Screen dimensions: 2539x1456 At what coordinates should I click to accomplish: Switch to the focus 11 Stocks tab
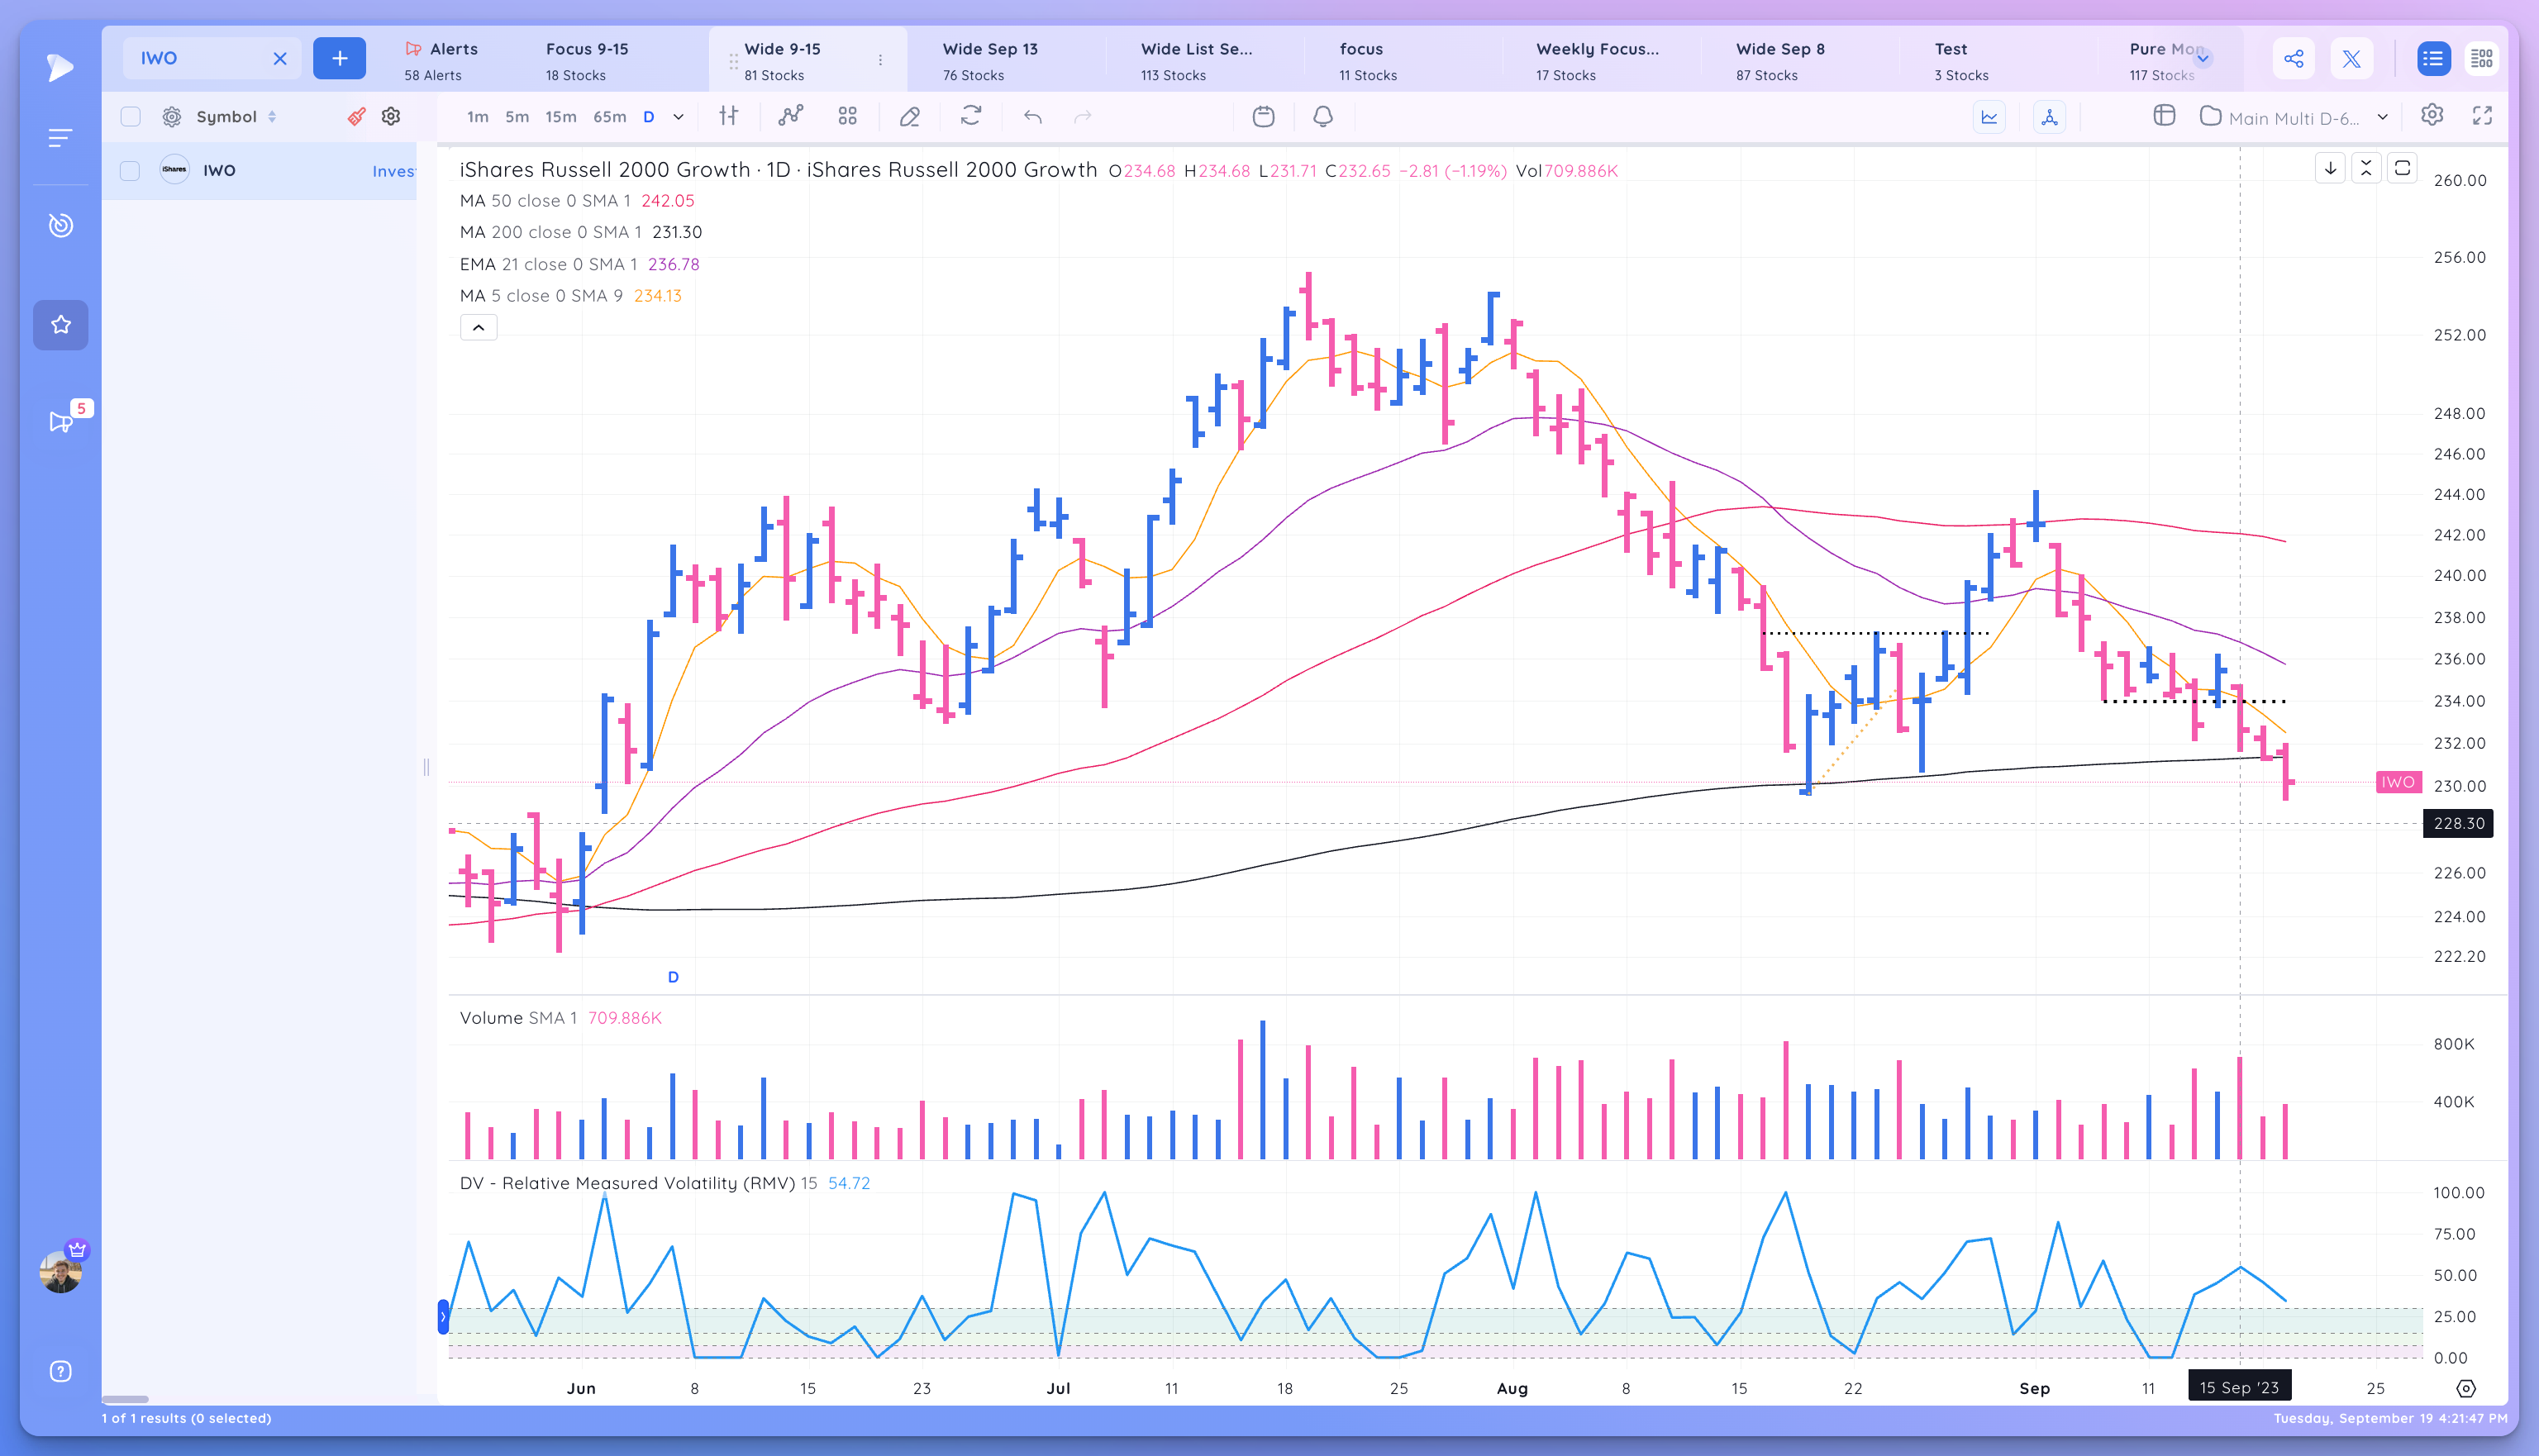(1367, 61)
